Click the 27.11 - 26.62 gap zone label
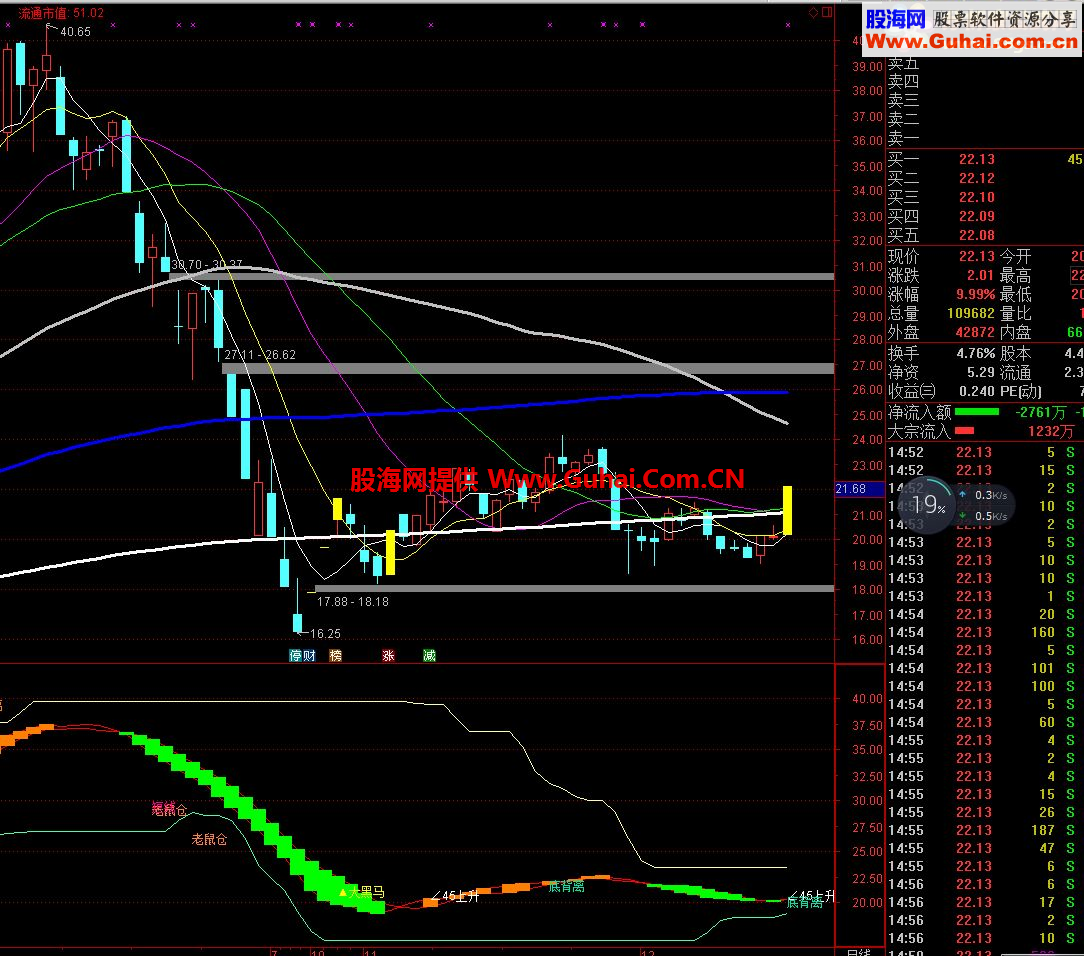The width and height of the screenshot is (1084, 956). (260, 355)
